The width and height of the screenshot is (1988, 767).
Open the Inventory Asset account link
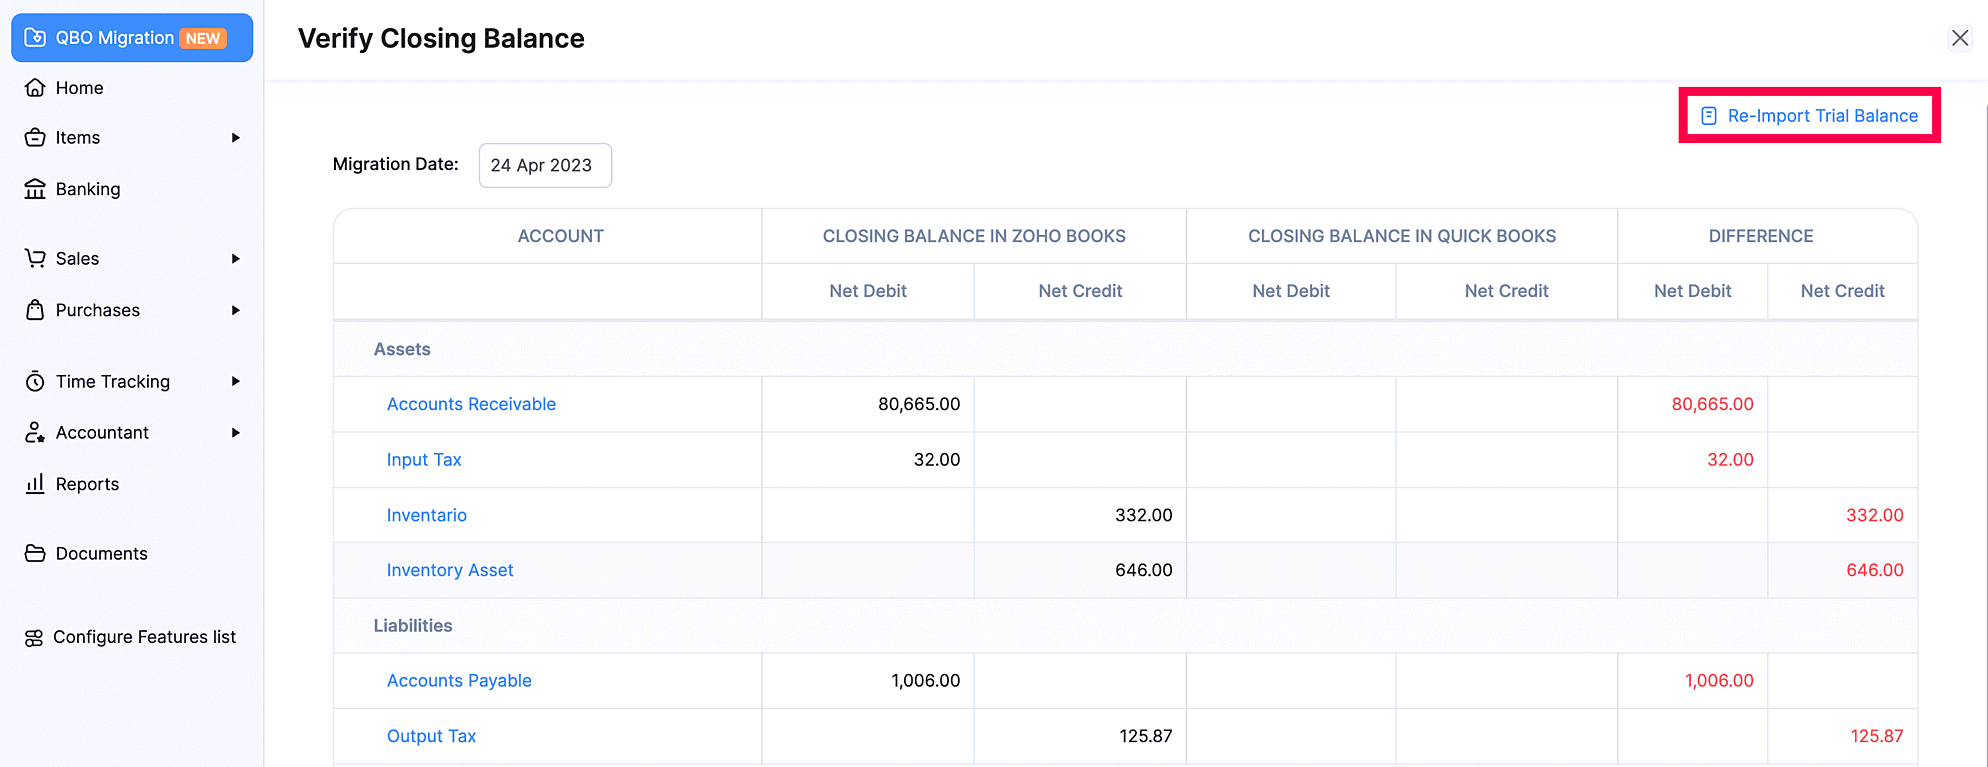pos(450,570)
